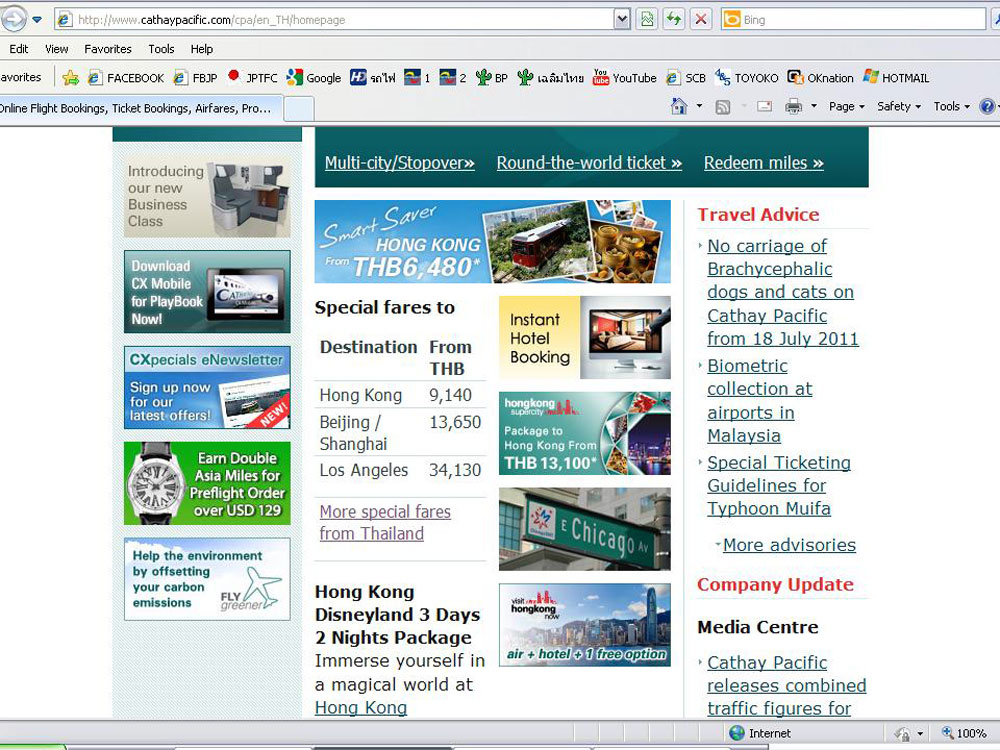
Task: Open the Safety command bar dropdown
Action: [x=899, y=107]
